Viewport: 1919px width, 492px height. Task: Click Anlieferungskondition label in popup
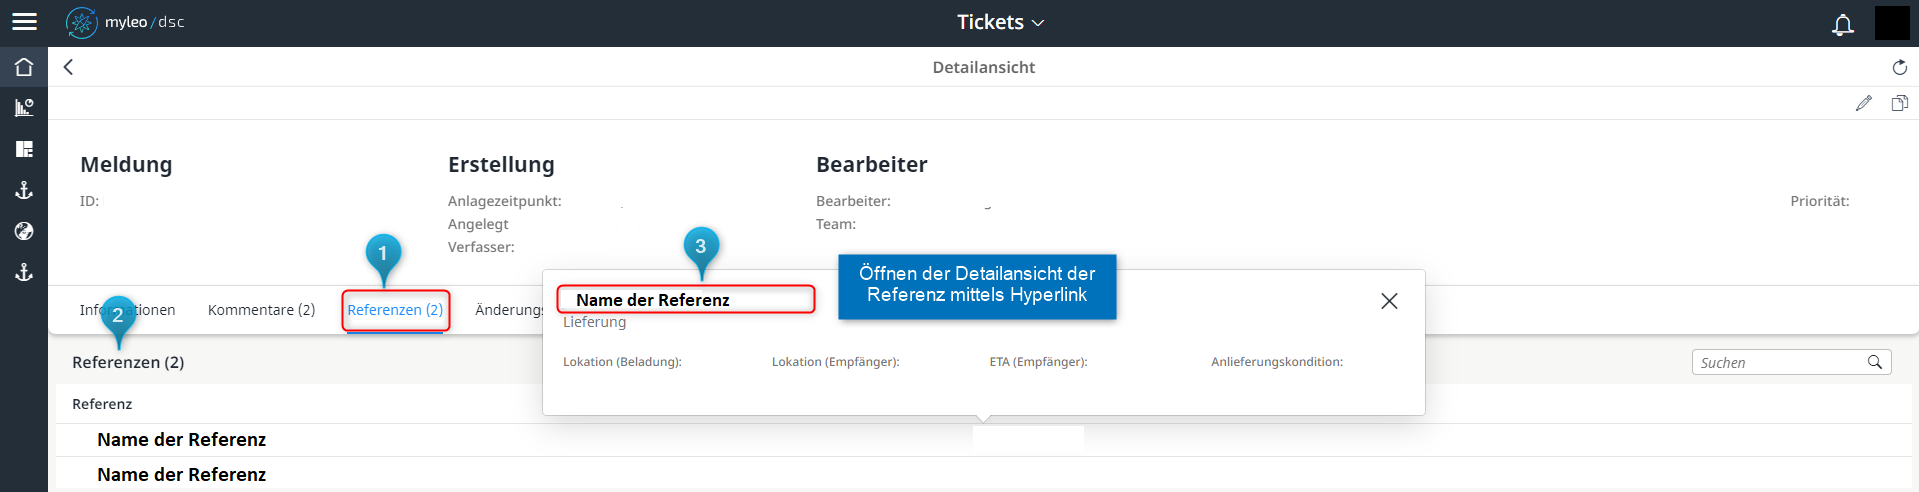(x=1277, y=362)
